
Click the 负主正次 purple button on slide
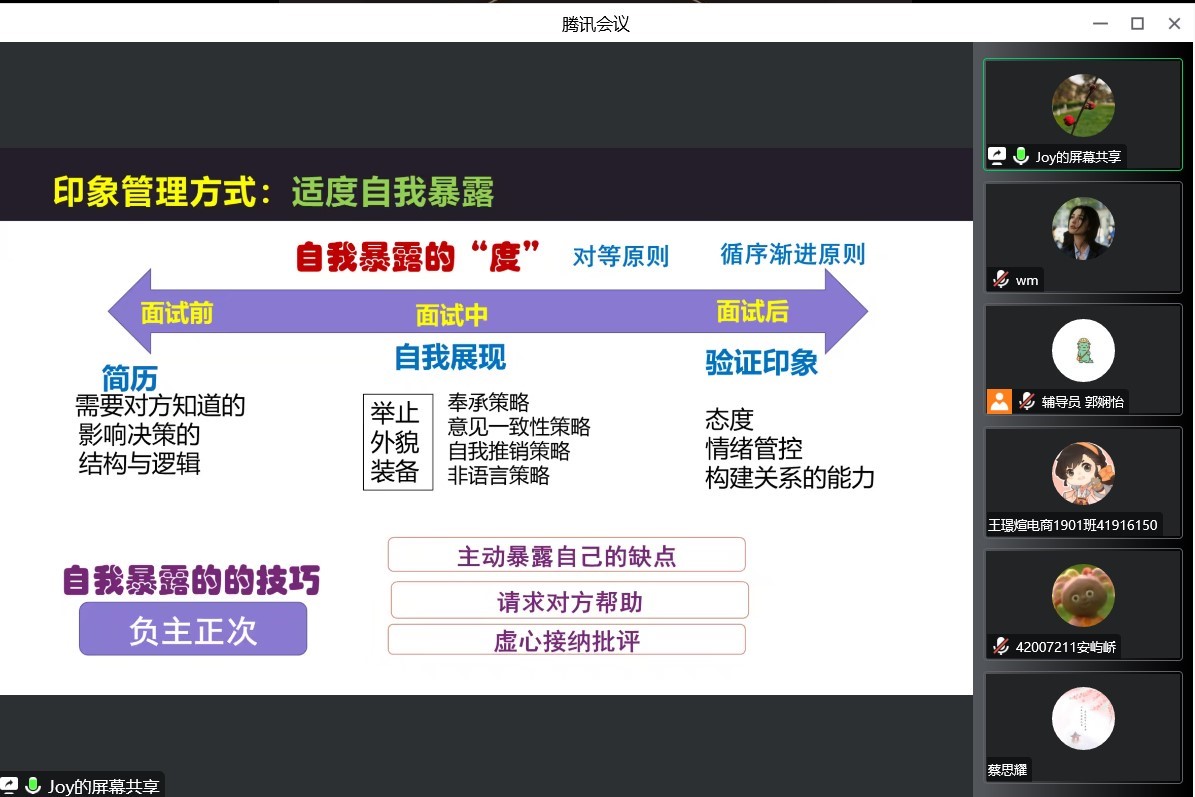pyautogui.click(x=193, y=629)
